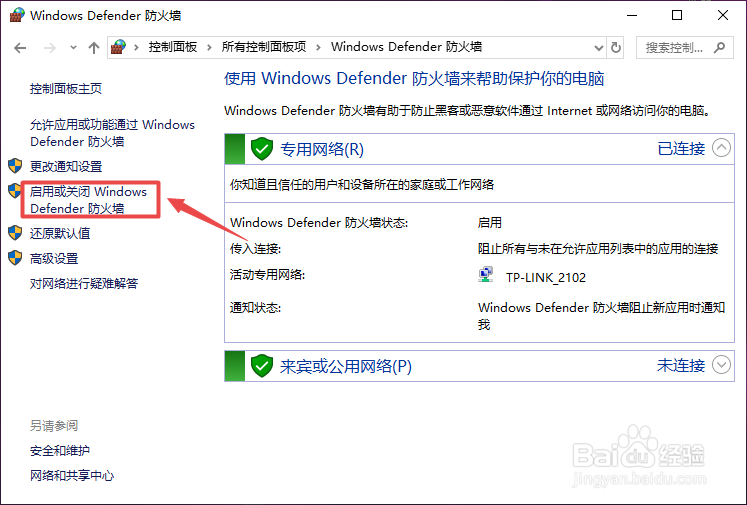Go up one level with Up arrow
The height and width of the screenshot is (505, 747).
point(94,48)
